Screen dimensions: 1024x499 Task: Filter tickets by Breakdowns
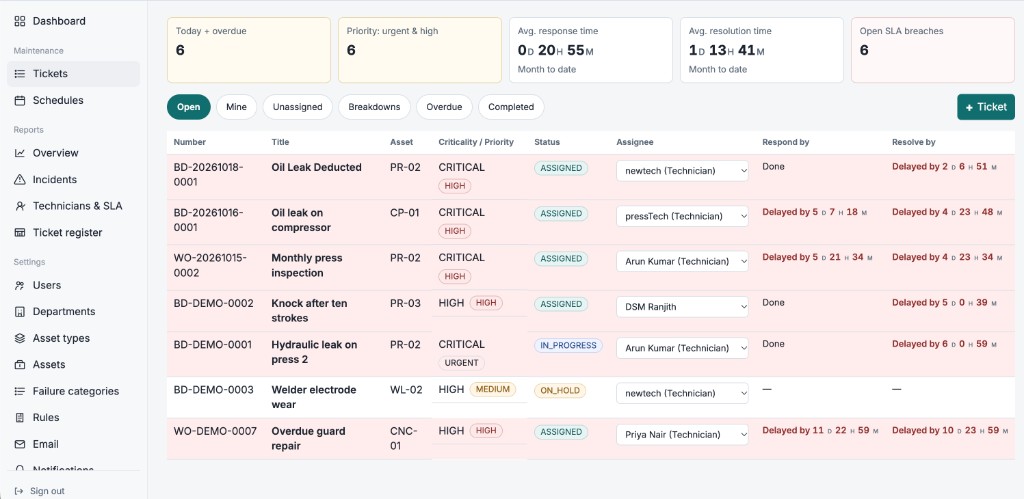pyautogui.click(x=374, y=107)
